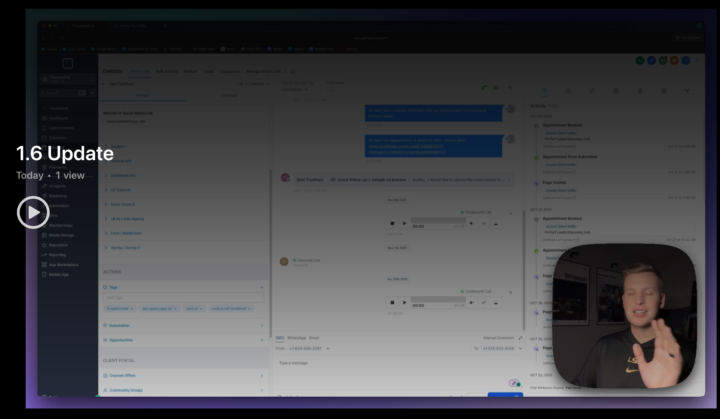This screenshot has width=720, height=419.
Task: Seek in second Outbound Call progress bar
Action: pos(438,299)
